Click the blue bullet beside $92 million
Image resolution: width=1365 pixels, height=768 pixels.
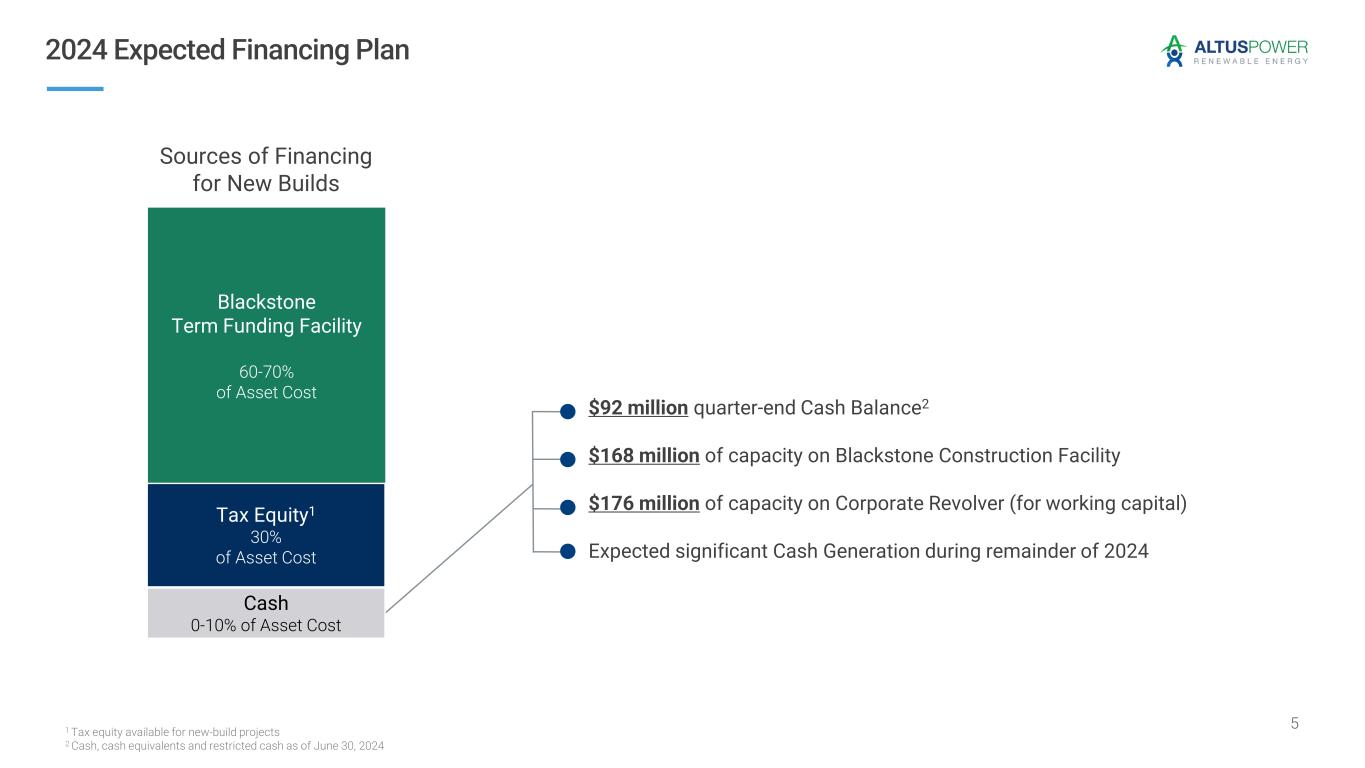[x=567, y=411]
